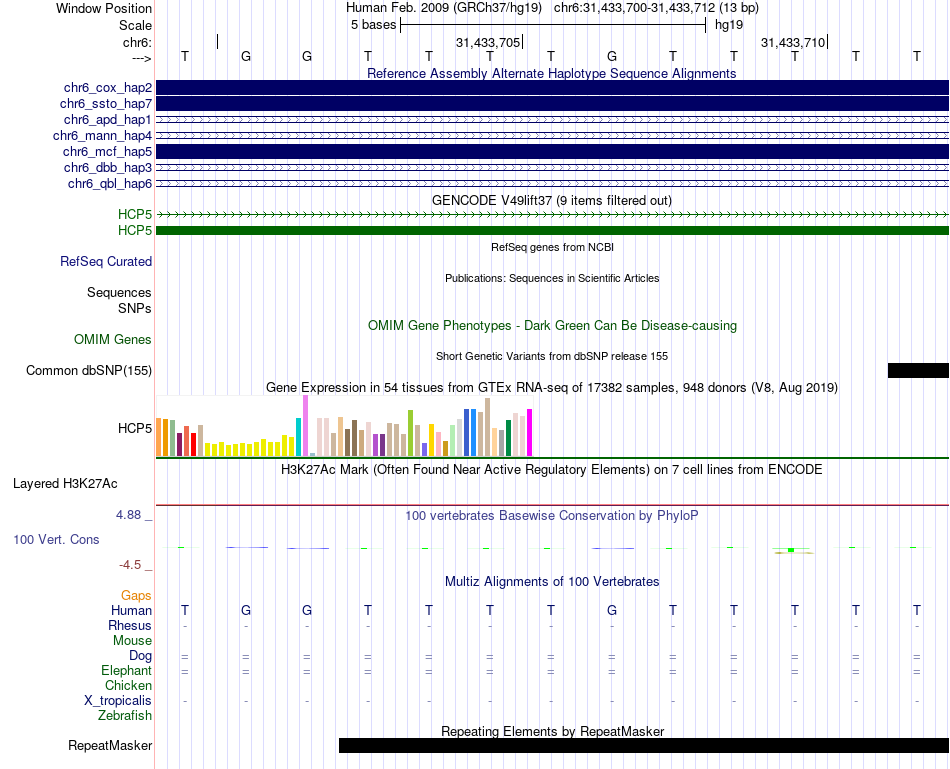Click the 31,433,705 position marker

click(x=490, y=42)
